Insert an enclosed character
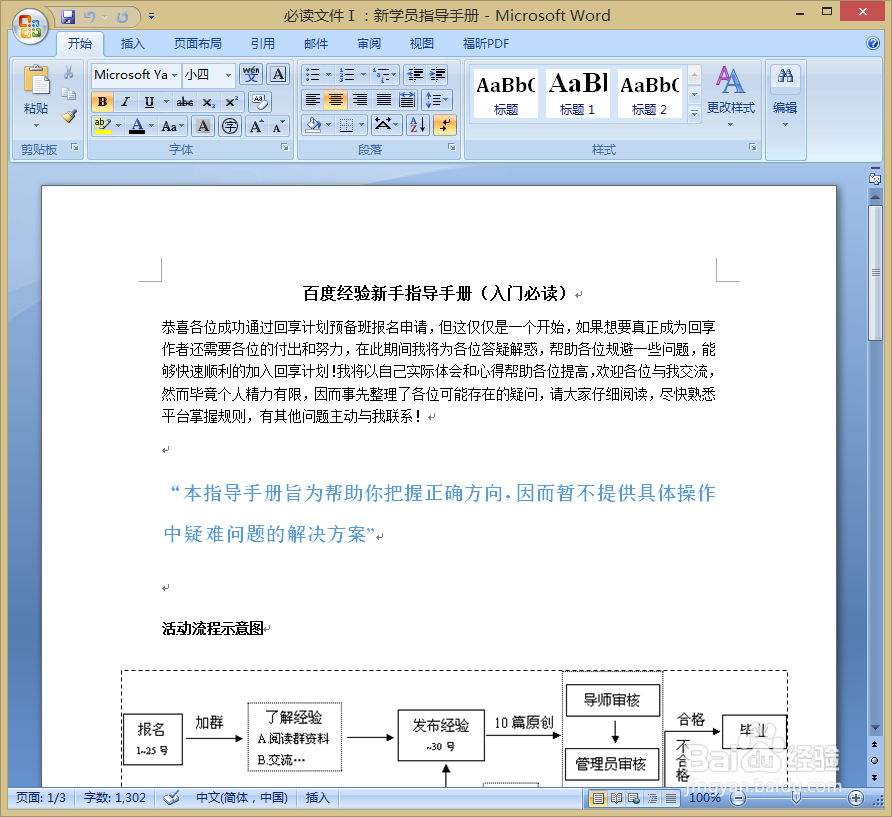Viewport: 892px width, 817px height. pos(230,126)
